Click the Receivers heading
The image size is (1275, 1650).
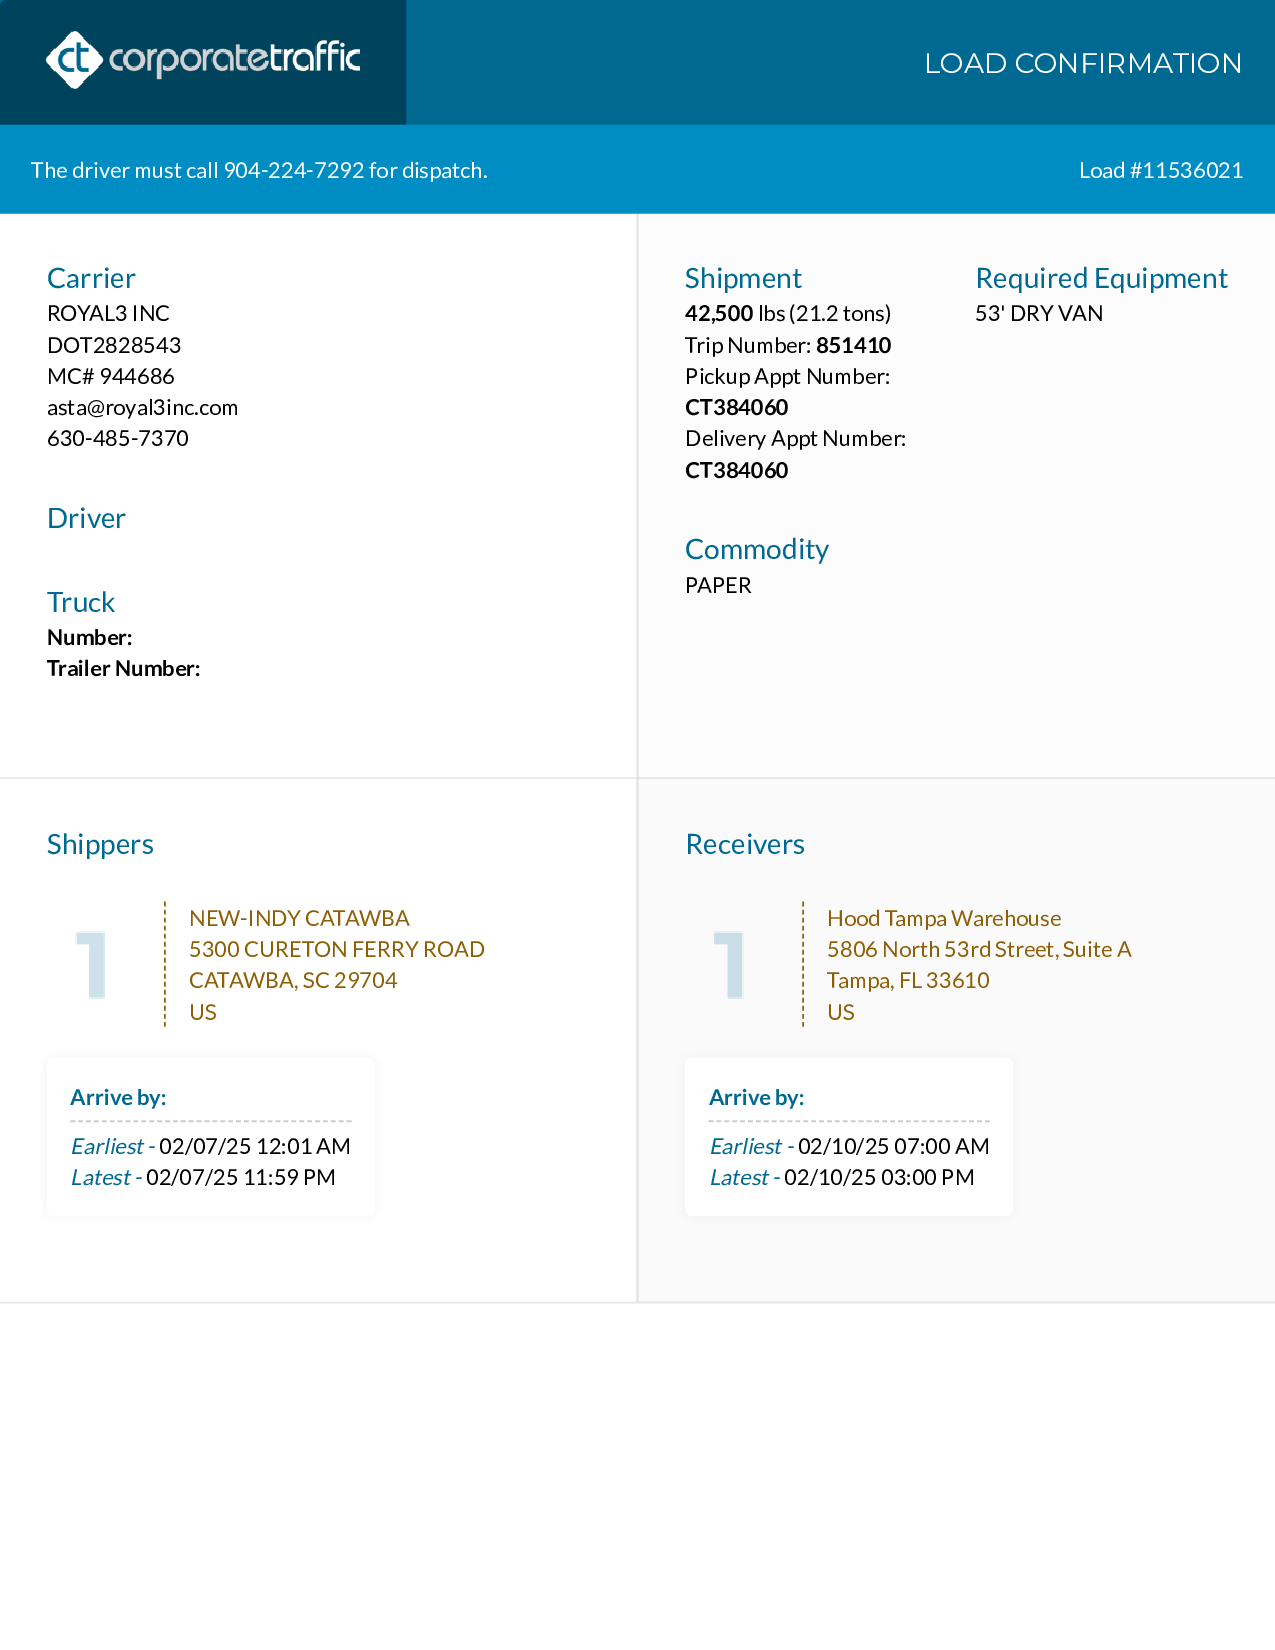click(x=745, y=844)
